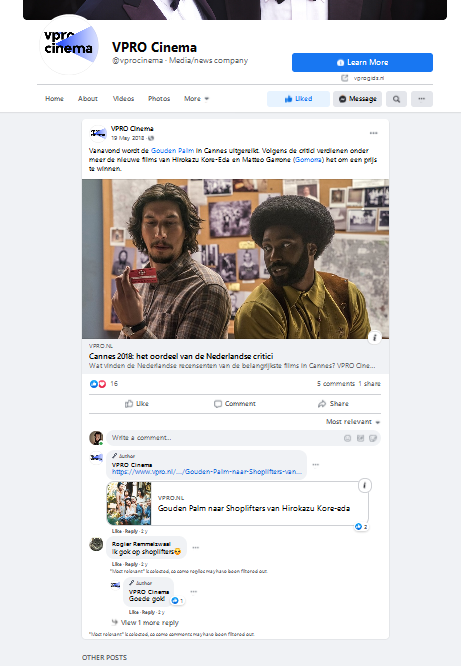Click the 19 May 2018 post date
461x666 pixels.
pyautogui.click(x=127, y=138)
